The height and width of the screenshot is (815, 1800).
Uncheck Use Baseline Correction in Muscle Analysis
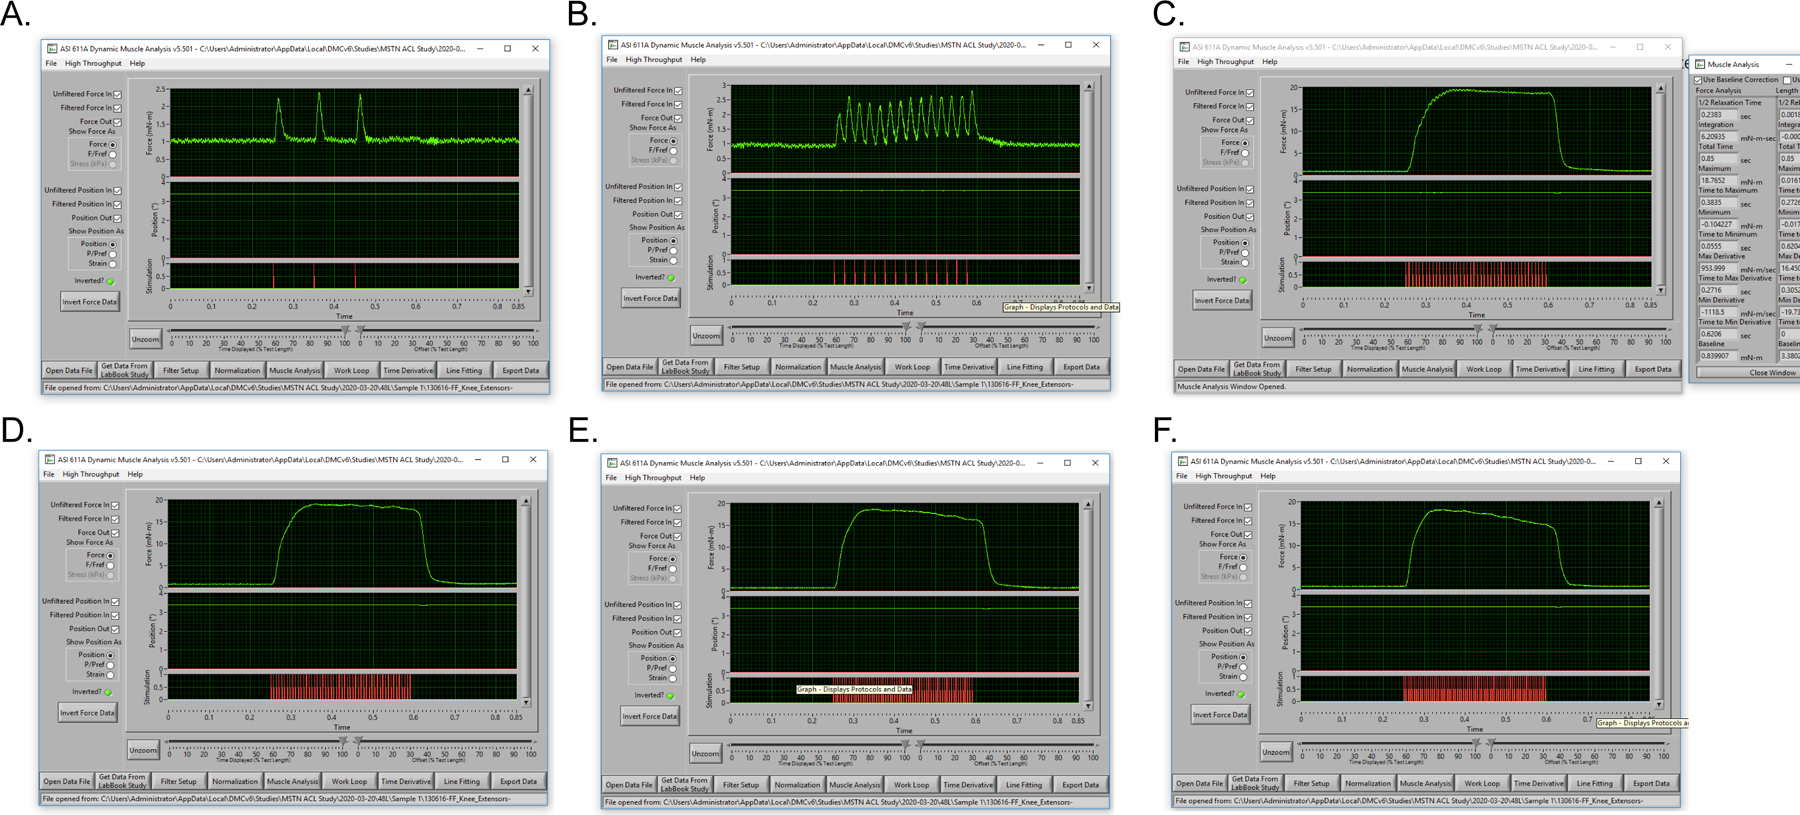coord(1698,80)
